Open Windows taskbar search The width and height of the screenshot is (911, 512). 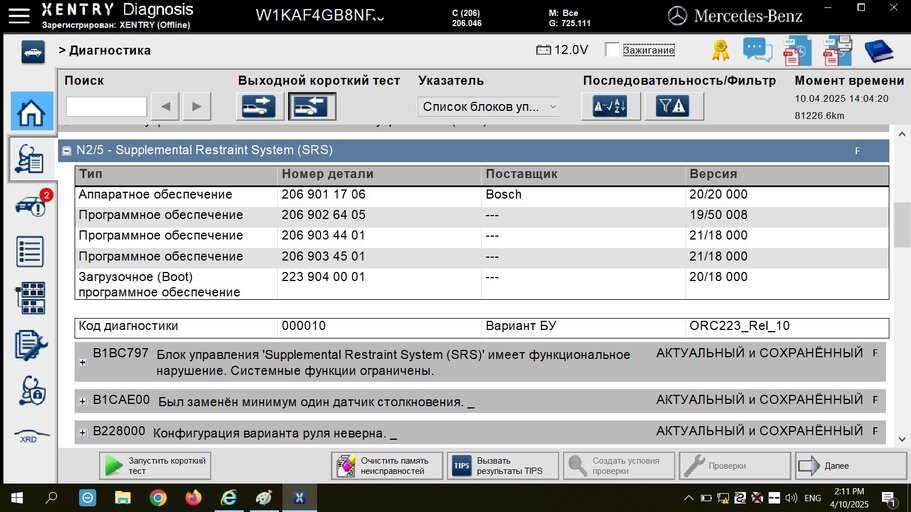tap(52, 498)
